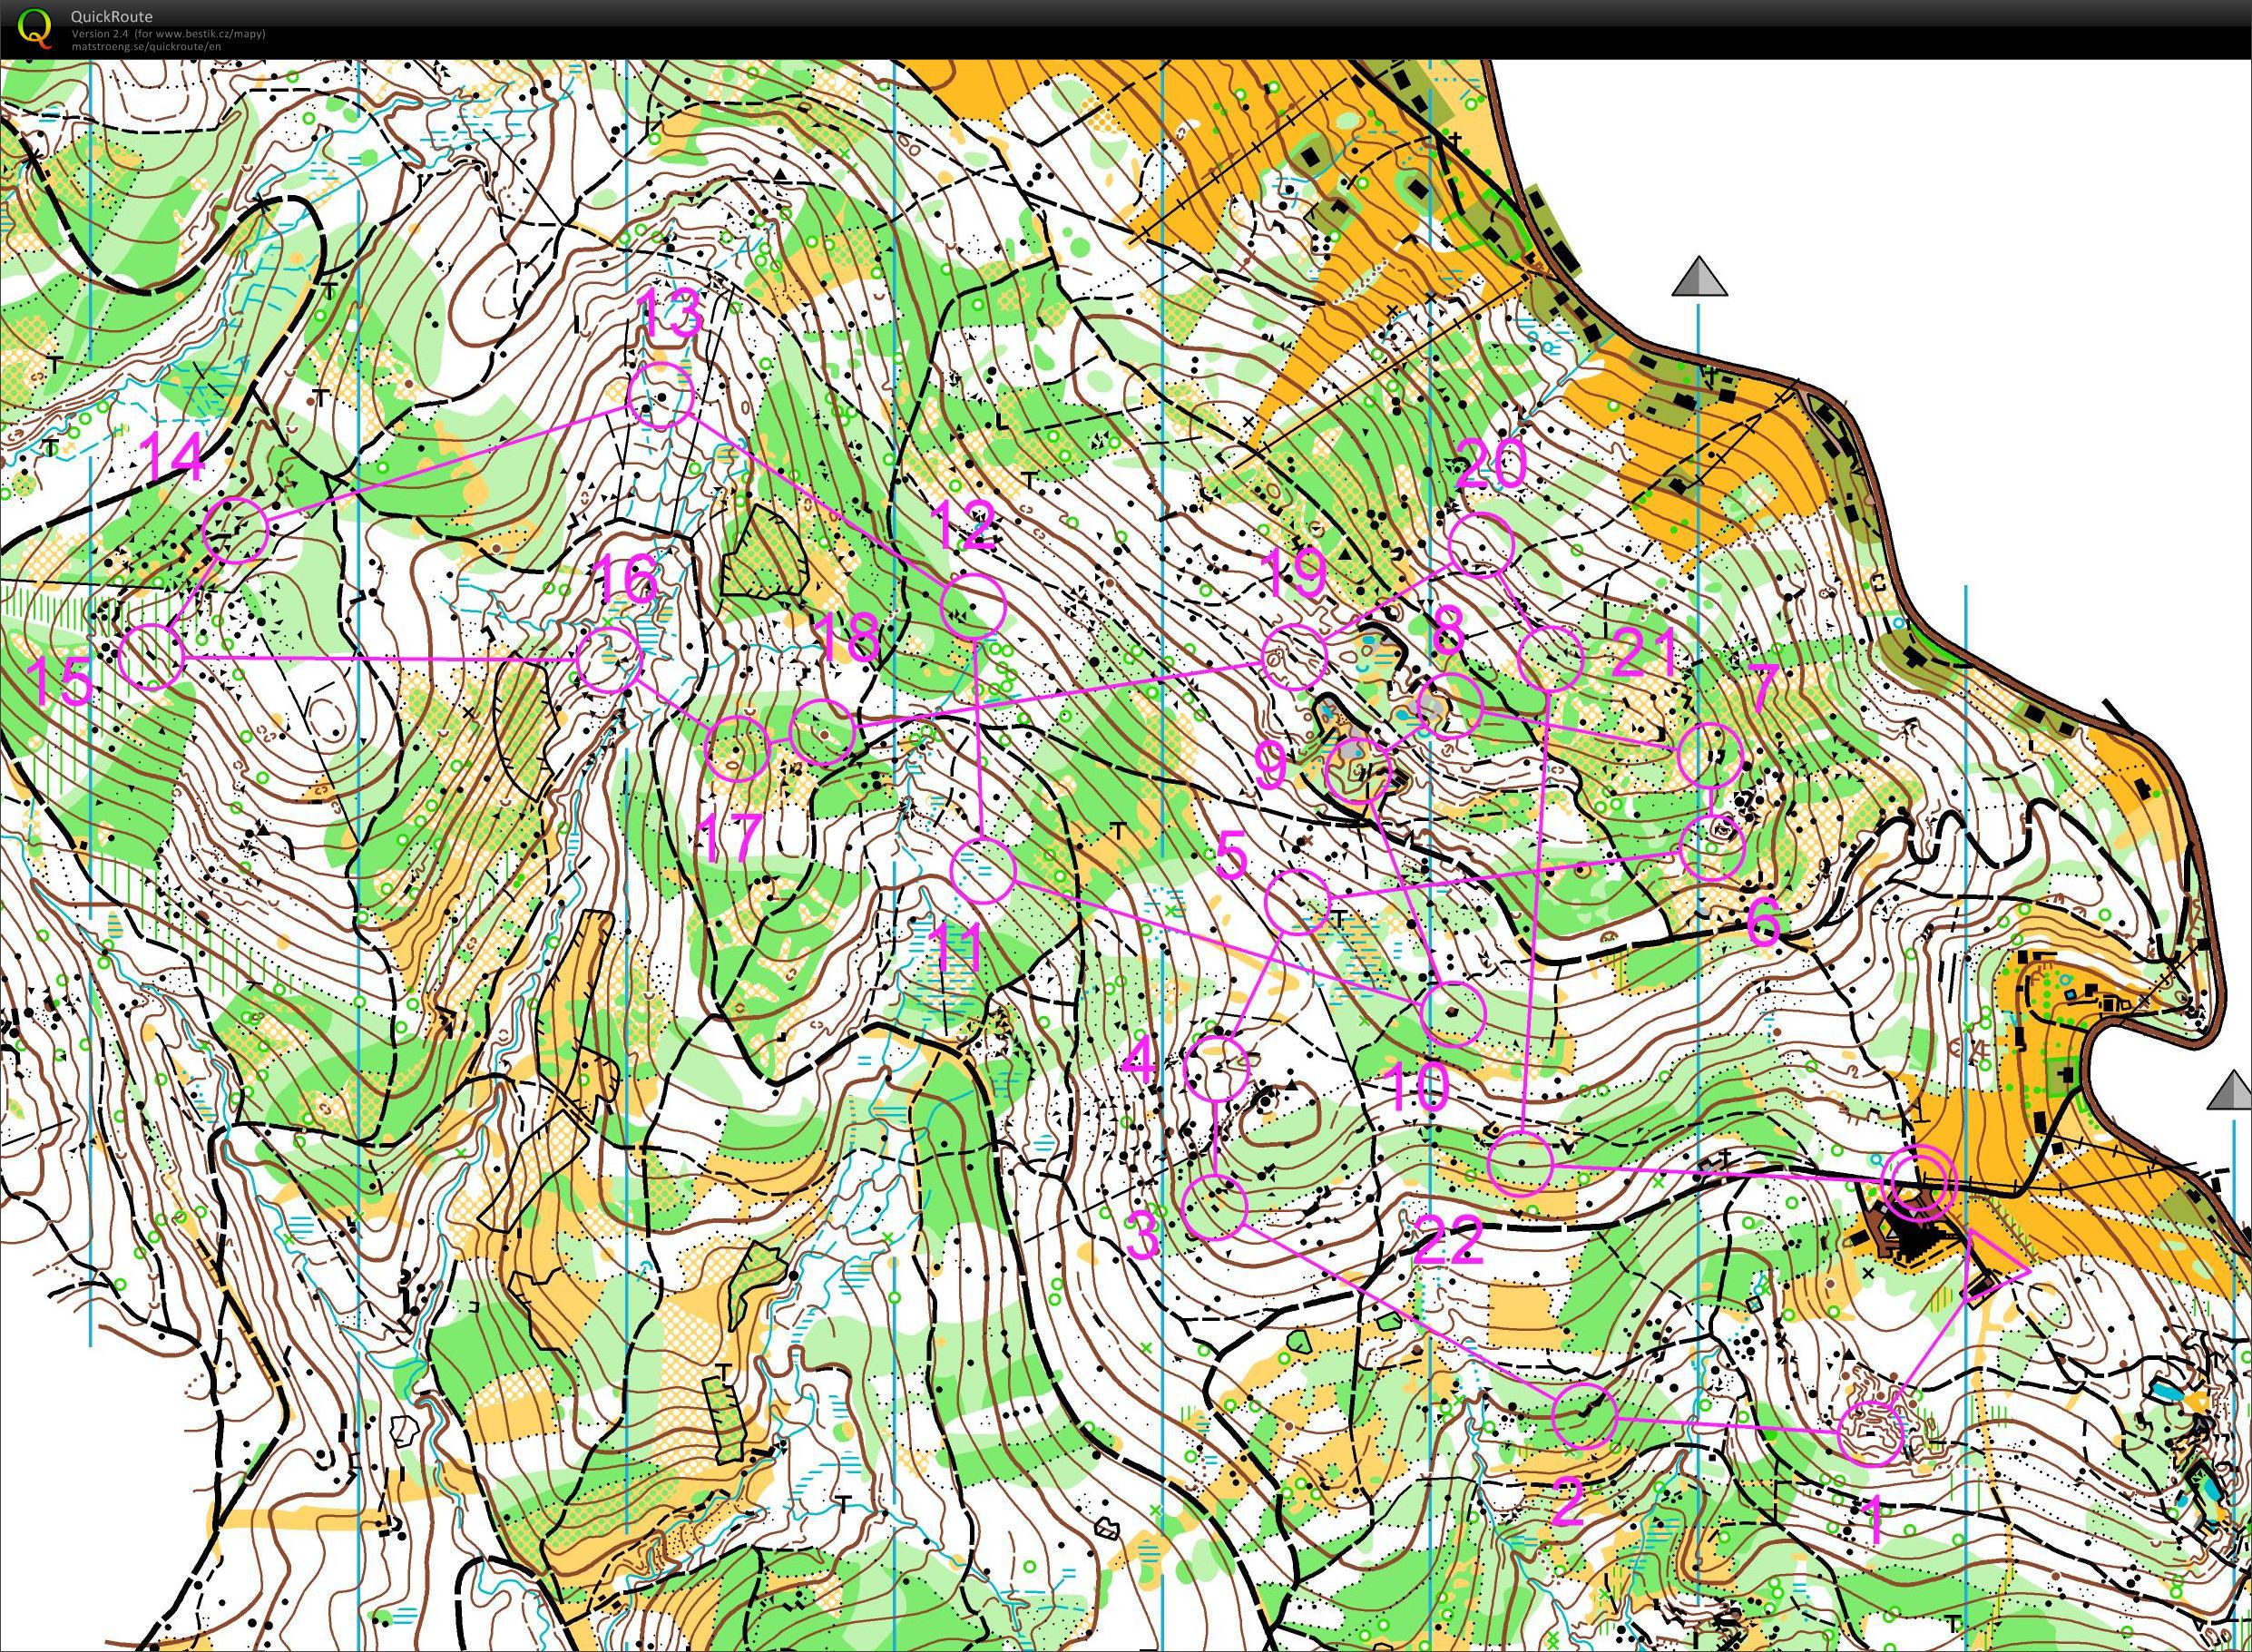Click the gray north arrow above control 7
Viewport: 2252px width, 1652px height.
pos(1699,277)
